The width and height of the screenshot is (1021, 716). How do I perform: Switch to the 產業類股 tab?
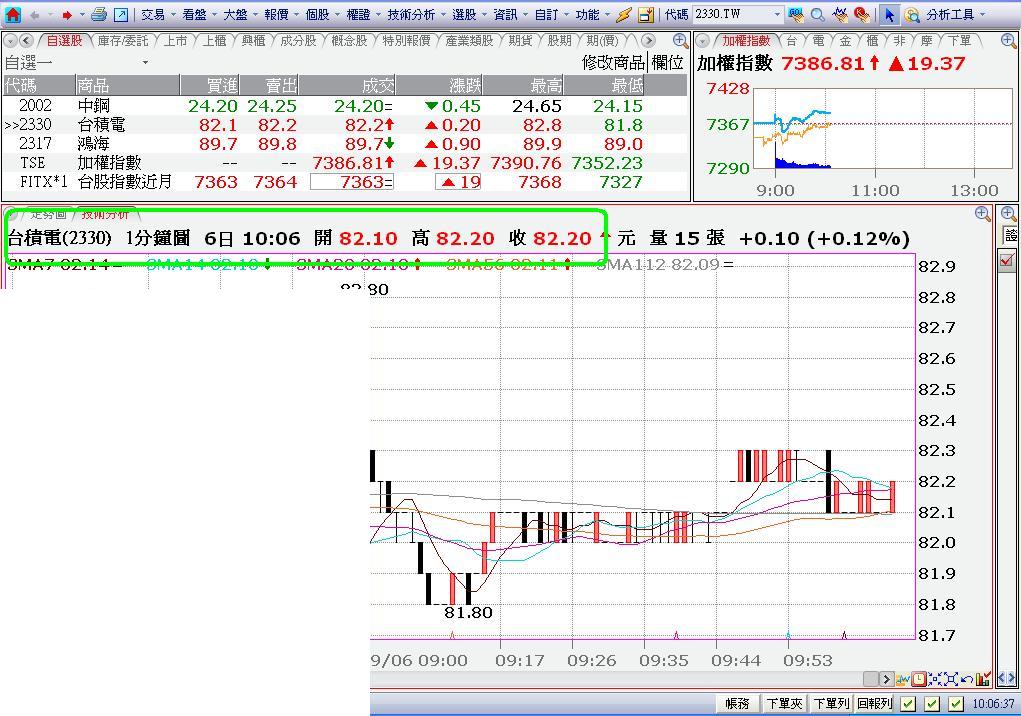(x=469, y=41)
